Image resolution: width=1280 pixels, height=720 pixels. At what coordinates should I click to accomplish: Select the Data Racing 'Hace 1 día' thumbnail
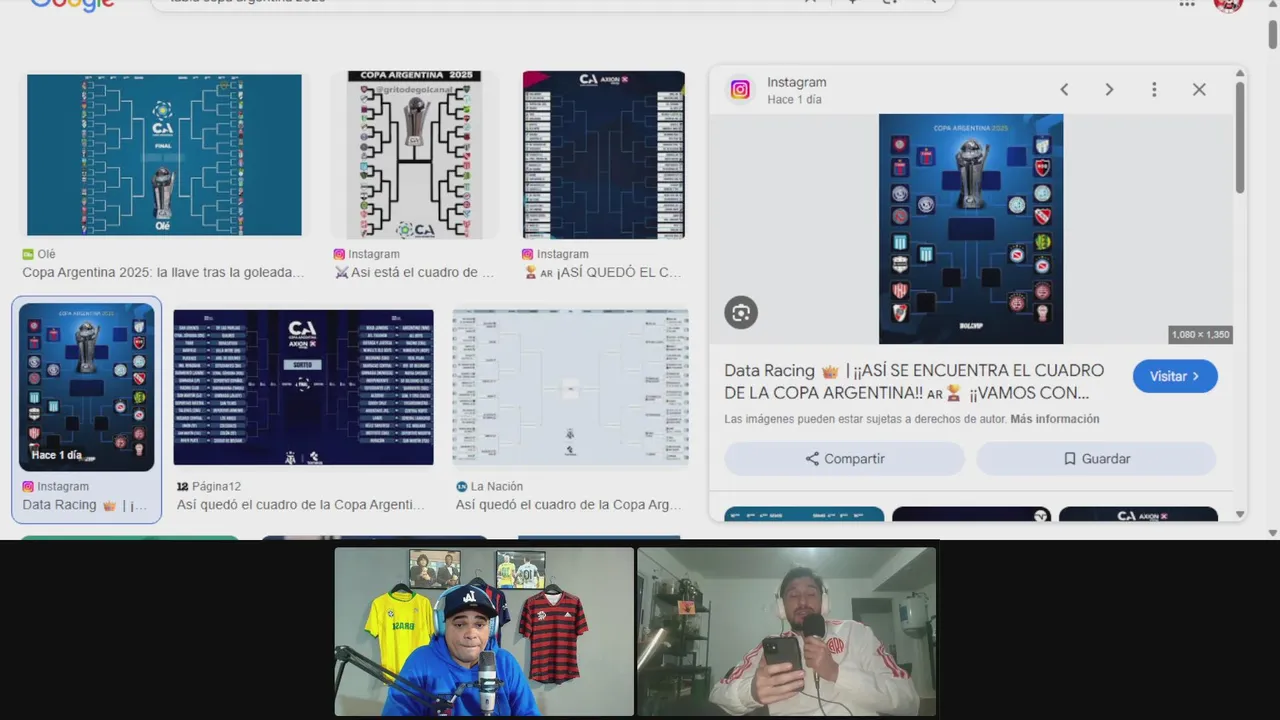pos(86,387)
